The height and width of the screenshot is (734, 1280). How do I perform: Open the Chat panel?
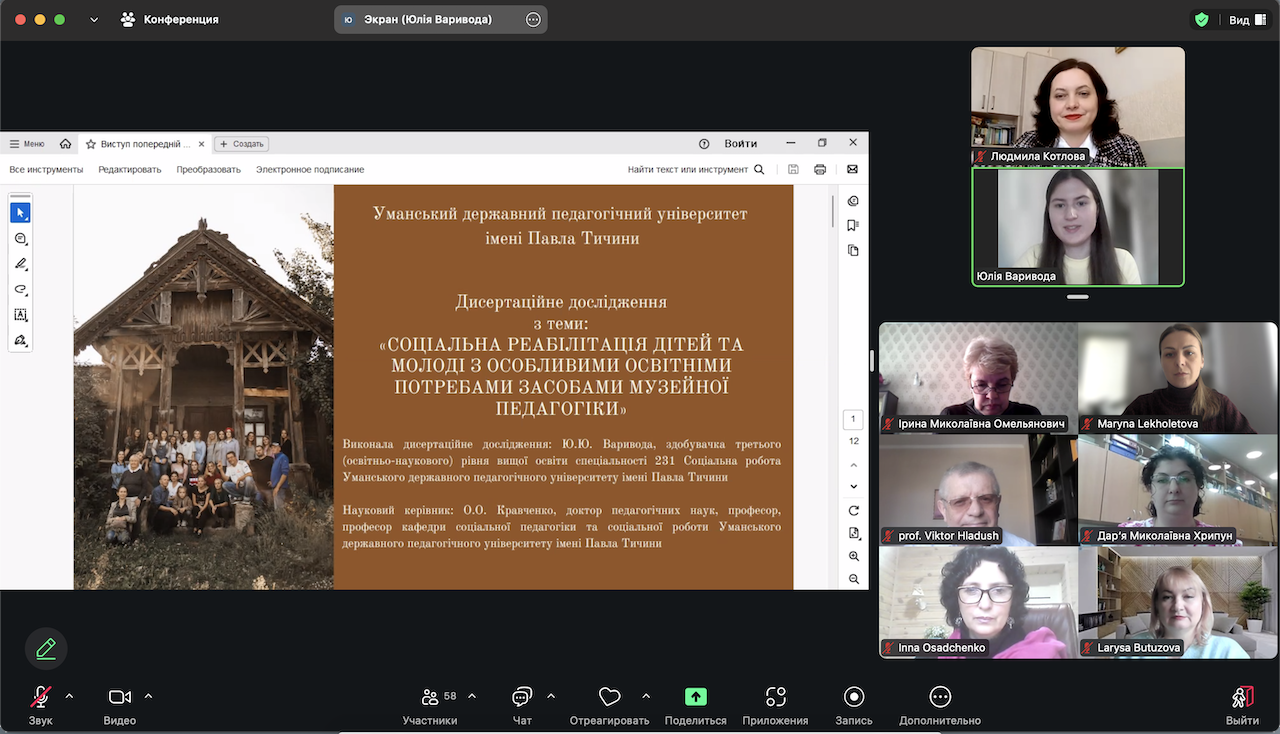(x=522, y=697)
